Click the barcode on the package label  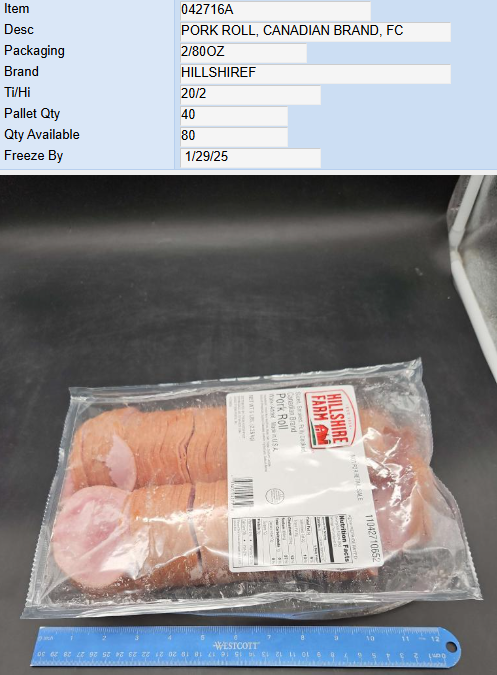tap(243, 492)
